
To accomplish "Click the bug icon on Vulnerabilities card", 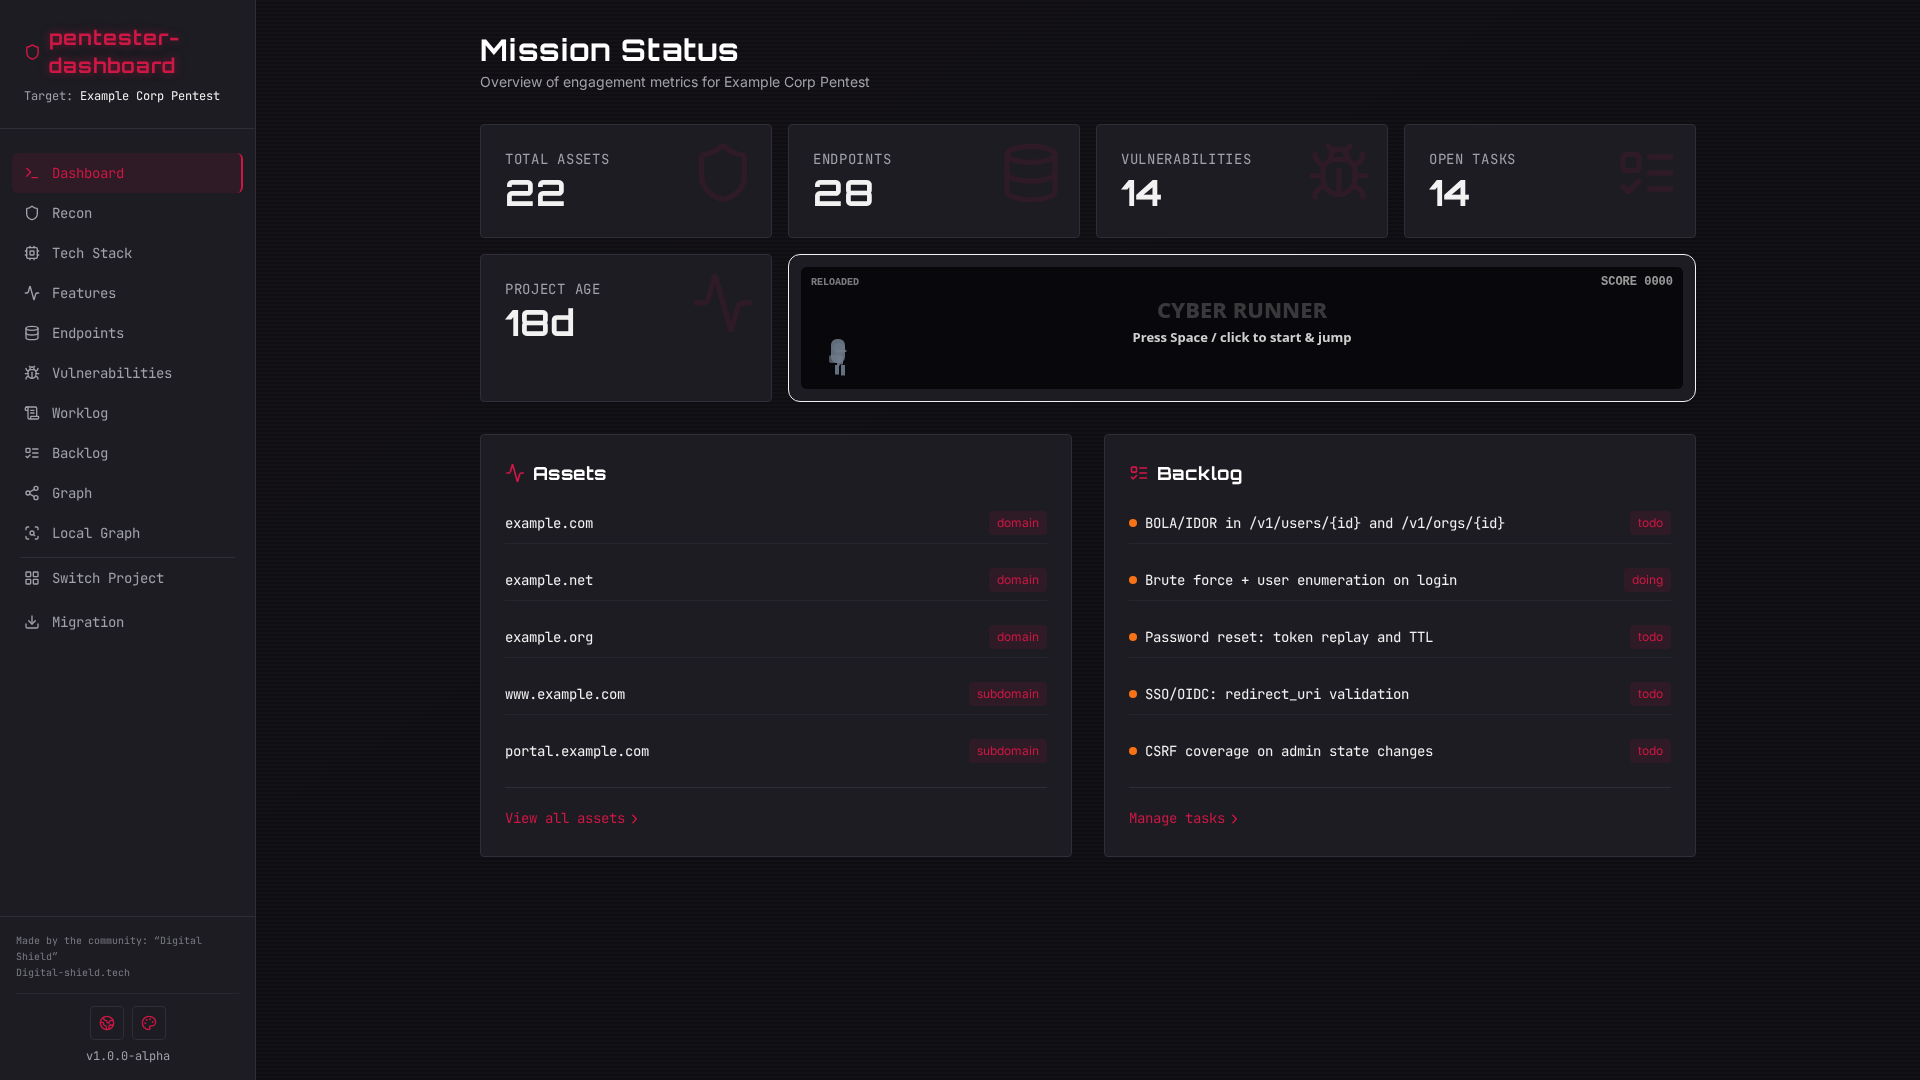I will tap(1340, 174).
